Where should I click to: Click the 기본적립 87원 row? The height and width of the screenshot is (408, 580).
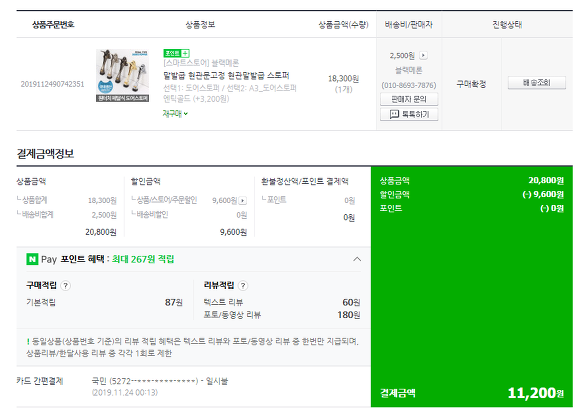pos(104,303)
